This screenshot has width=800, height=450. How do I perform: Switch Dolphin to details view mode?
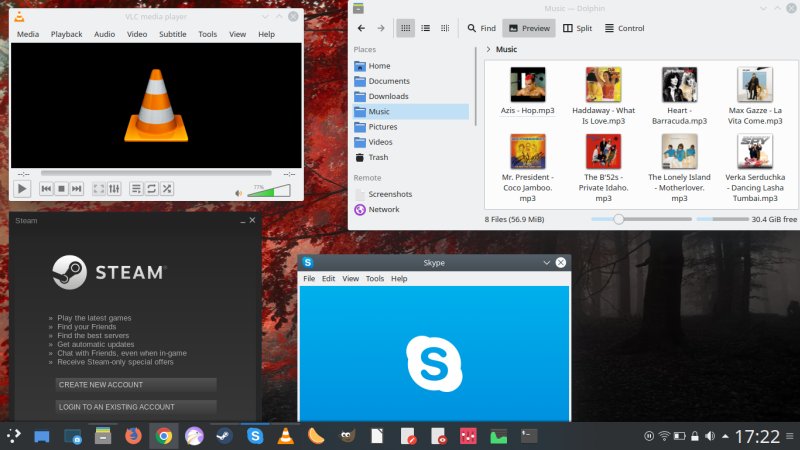(444, 28)
